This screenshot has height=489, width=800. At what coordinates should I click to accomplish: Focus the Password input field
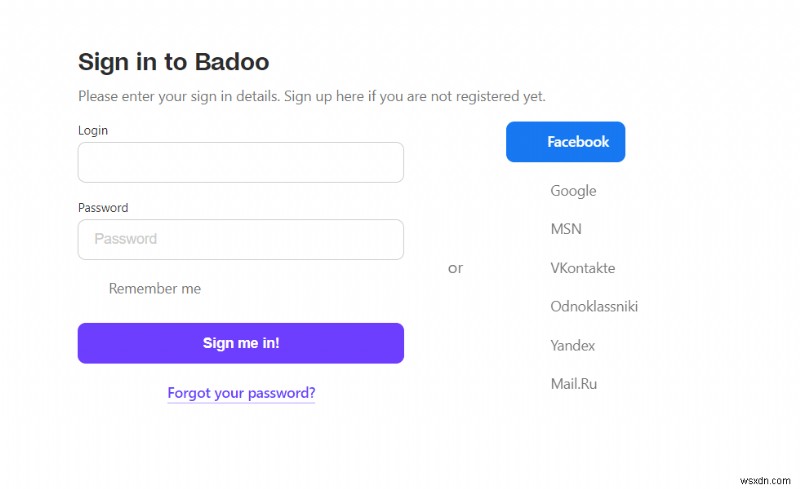tap(240, 239)
